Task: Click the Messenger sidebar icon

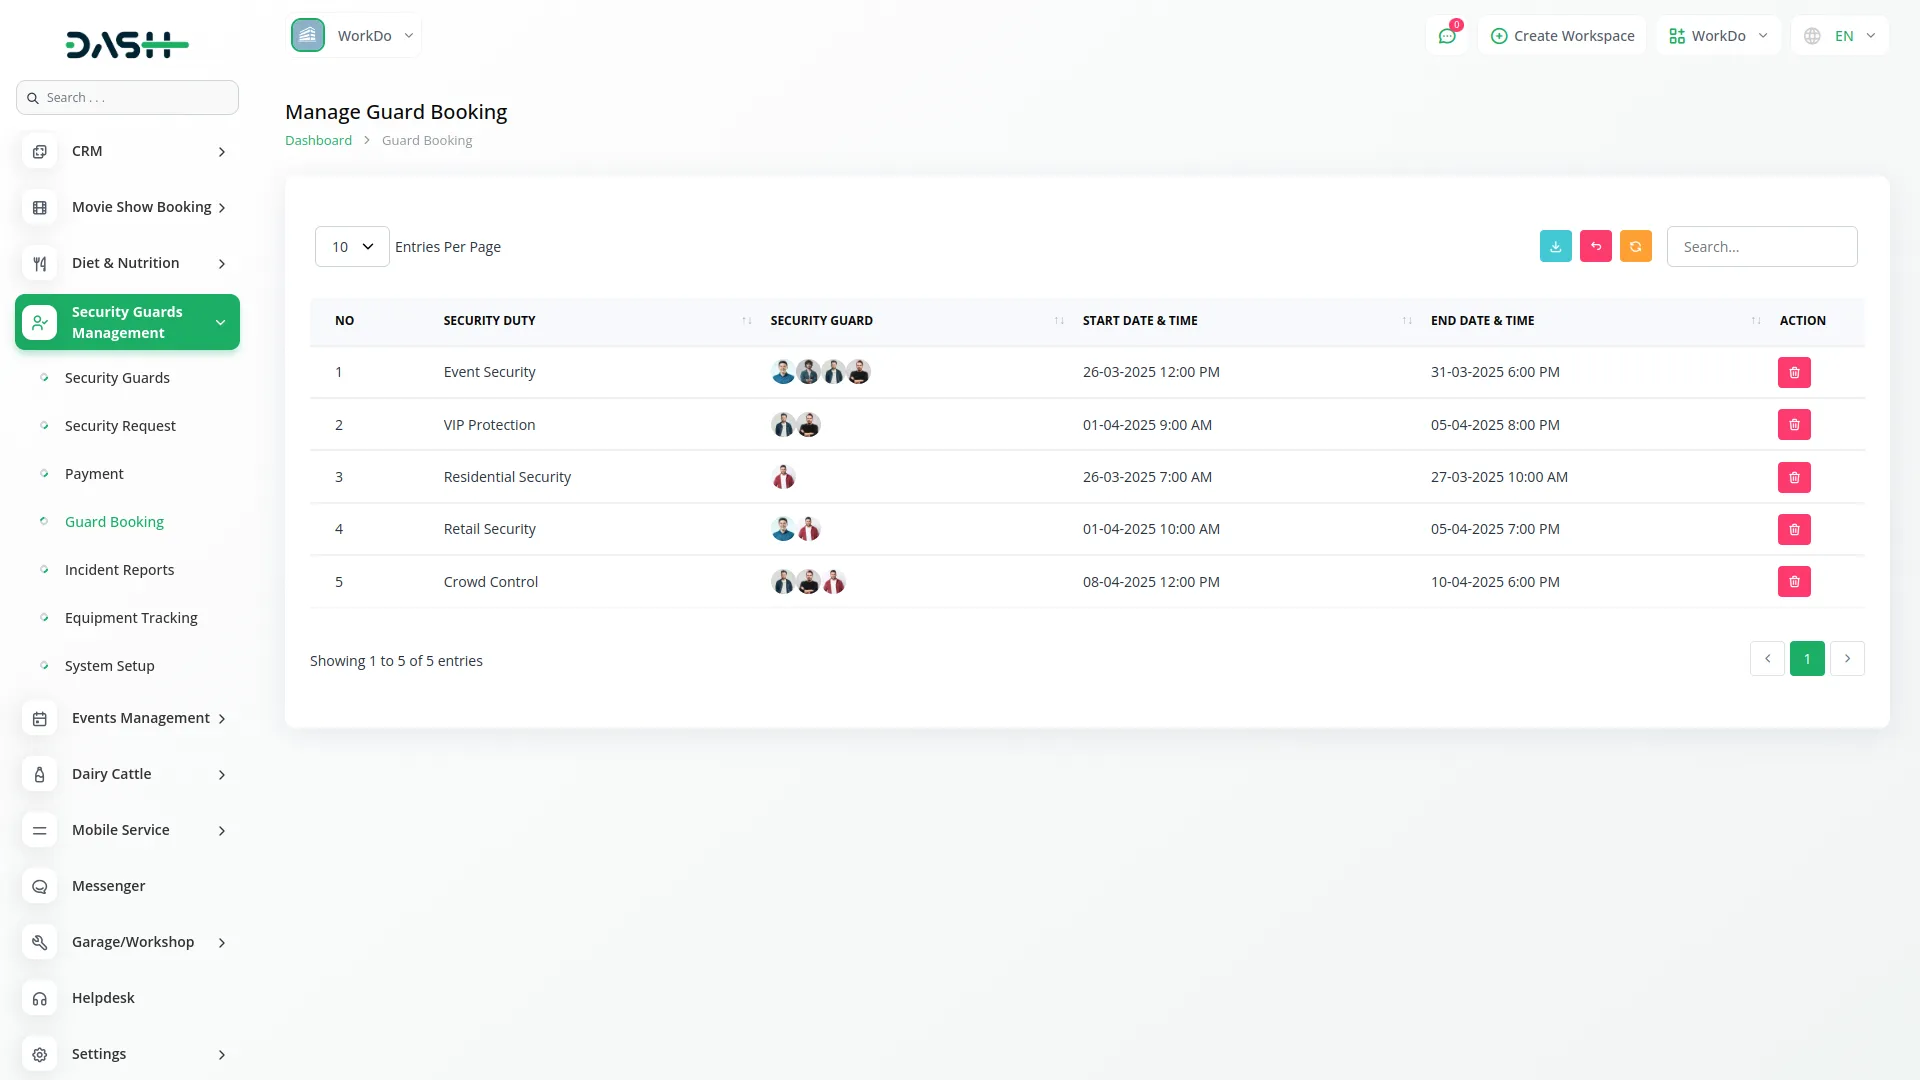Action: coord(40,886)
